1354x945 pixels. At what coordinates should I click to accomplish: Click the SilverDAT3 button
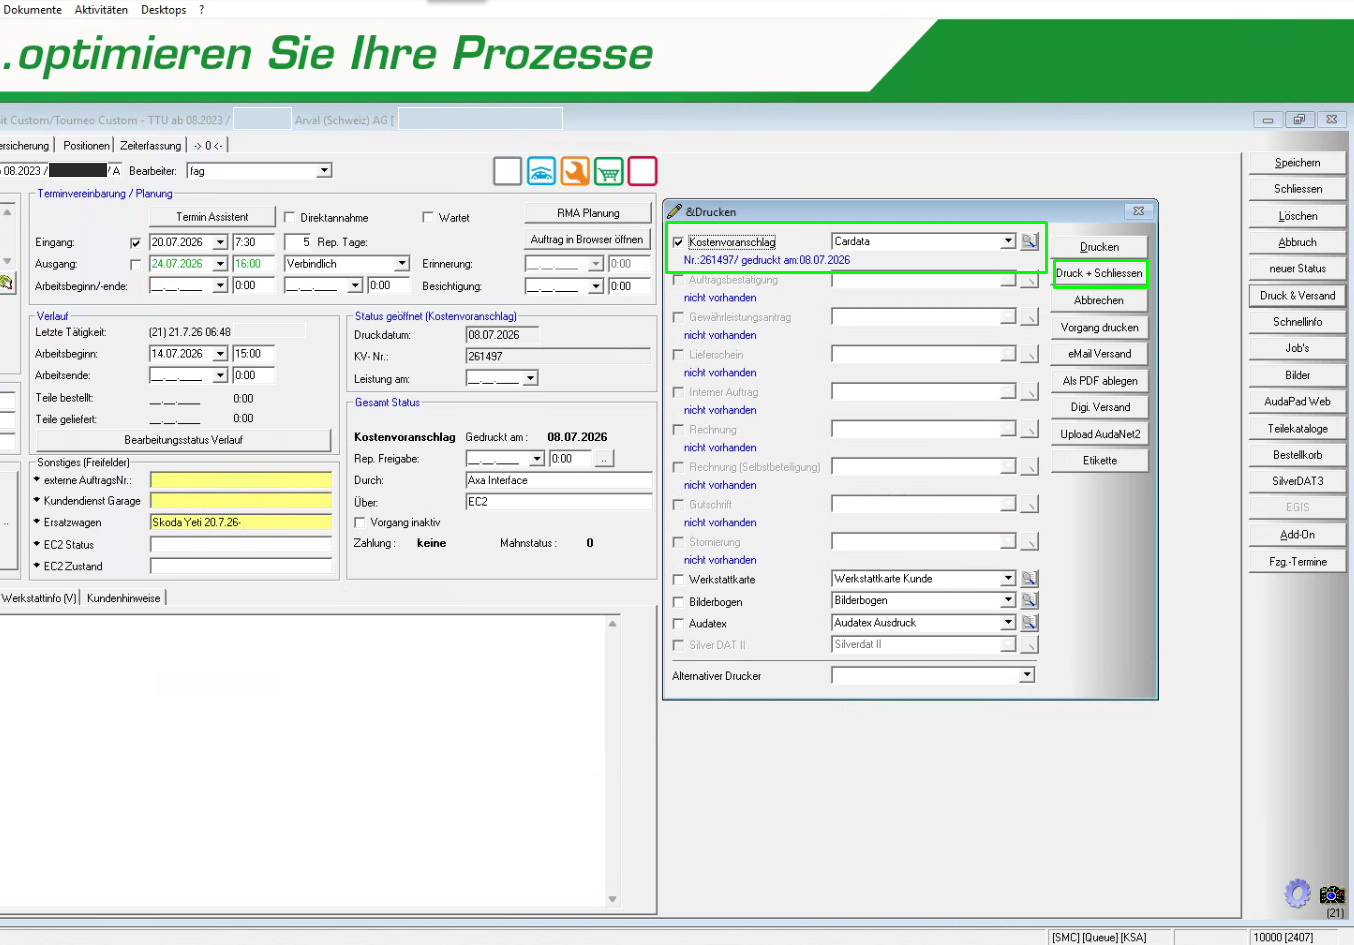(x=1297, y=481)
